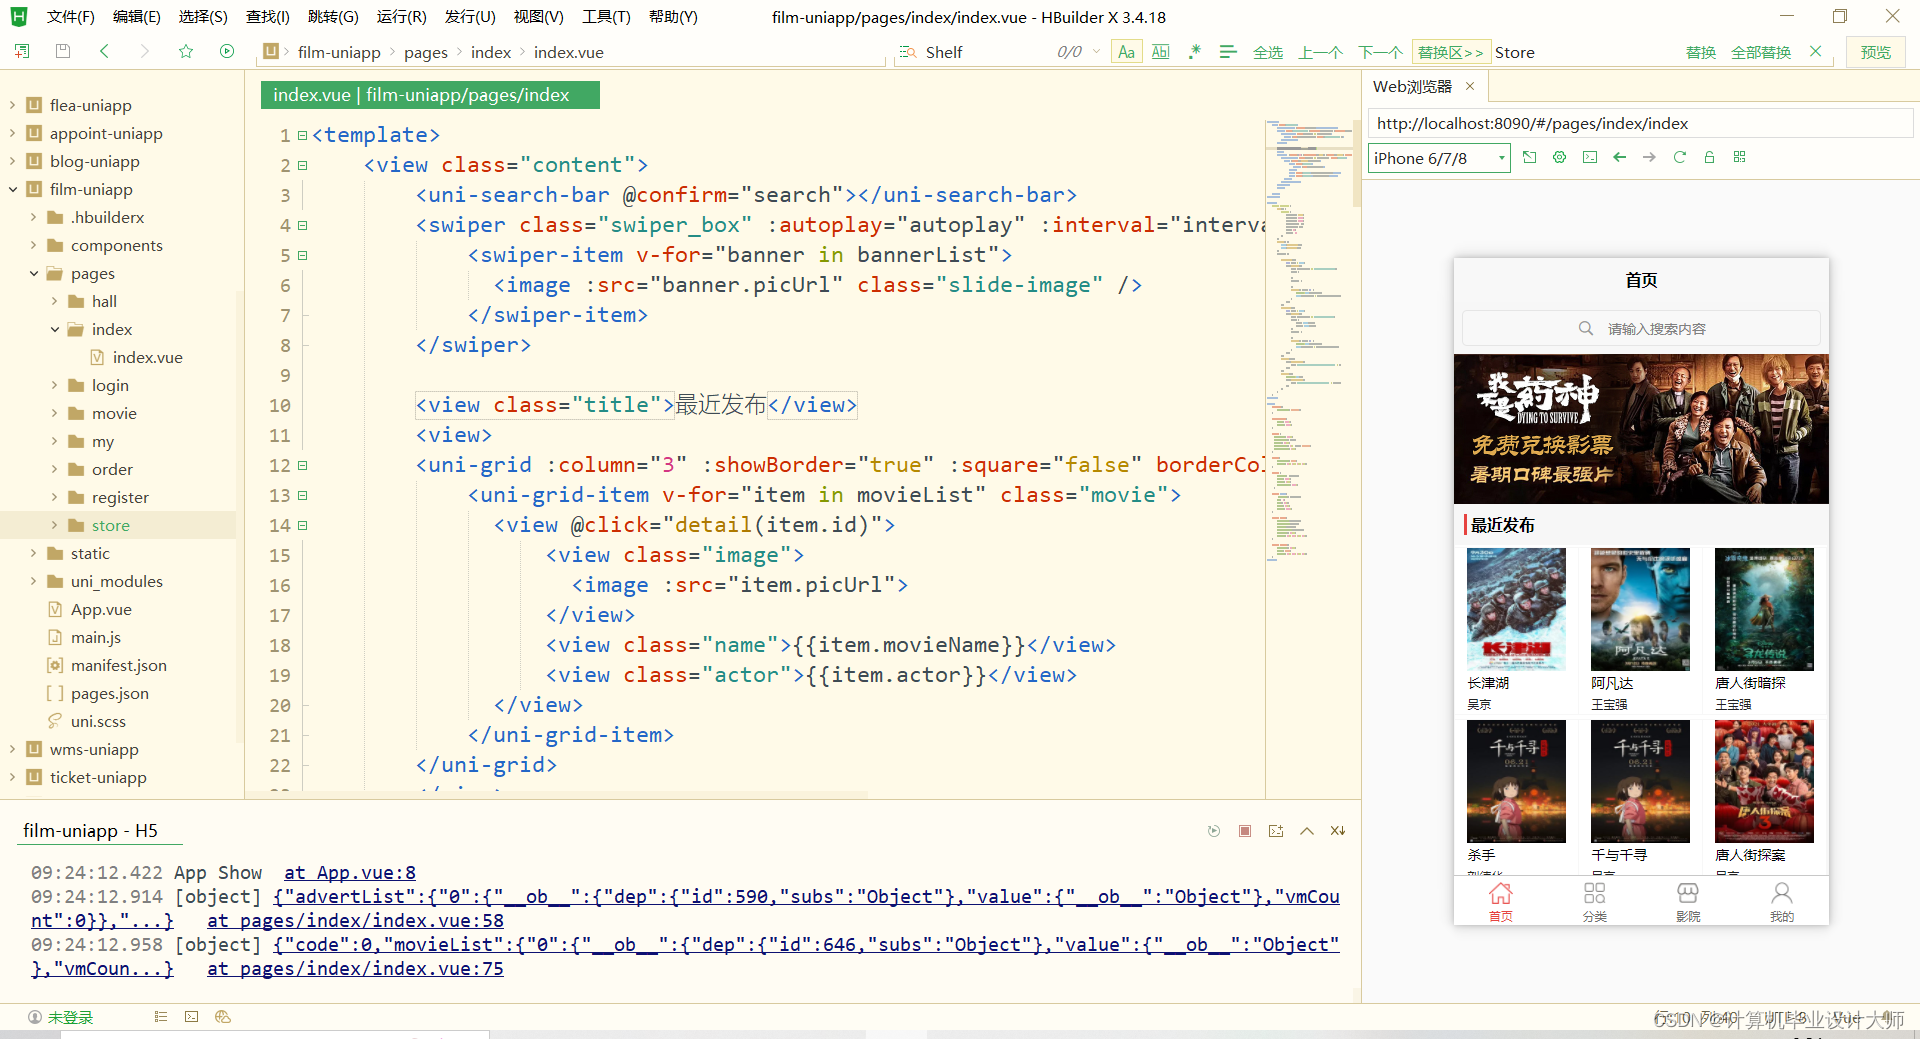Image resolution: width=1920 pixels, height=1039 pixels.
Task: Find previous match (上一个)
Action: [x=1320, y=52]
